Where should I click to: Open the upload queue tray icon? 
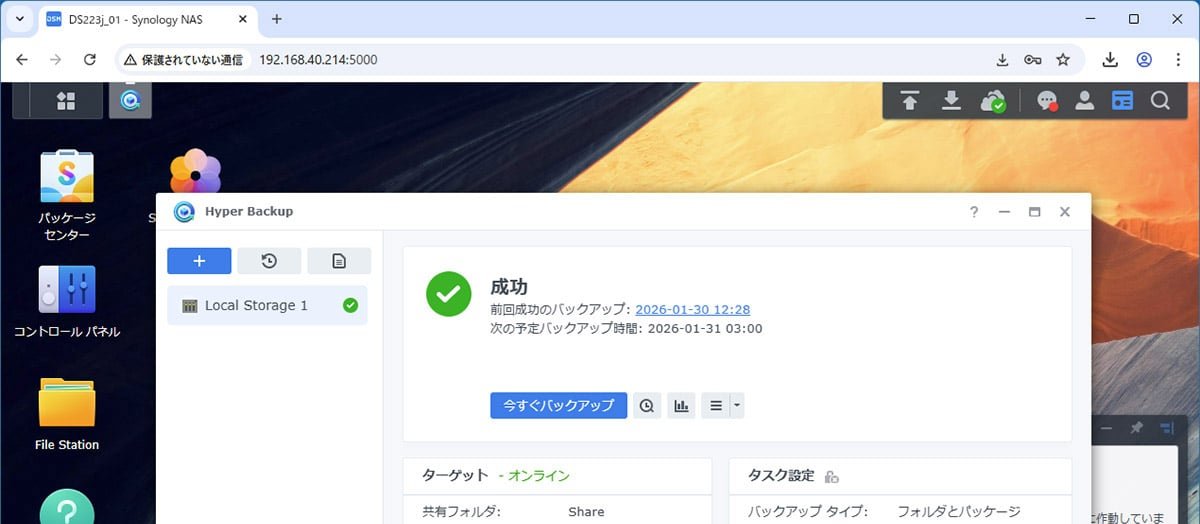909,101
